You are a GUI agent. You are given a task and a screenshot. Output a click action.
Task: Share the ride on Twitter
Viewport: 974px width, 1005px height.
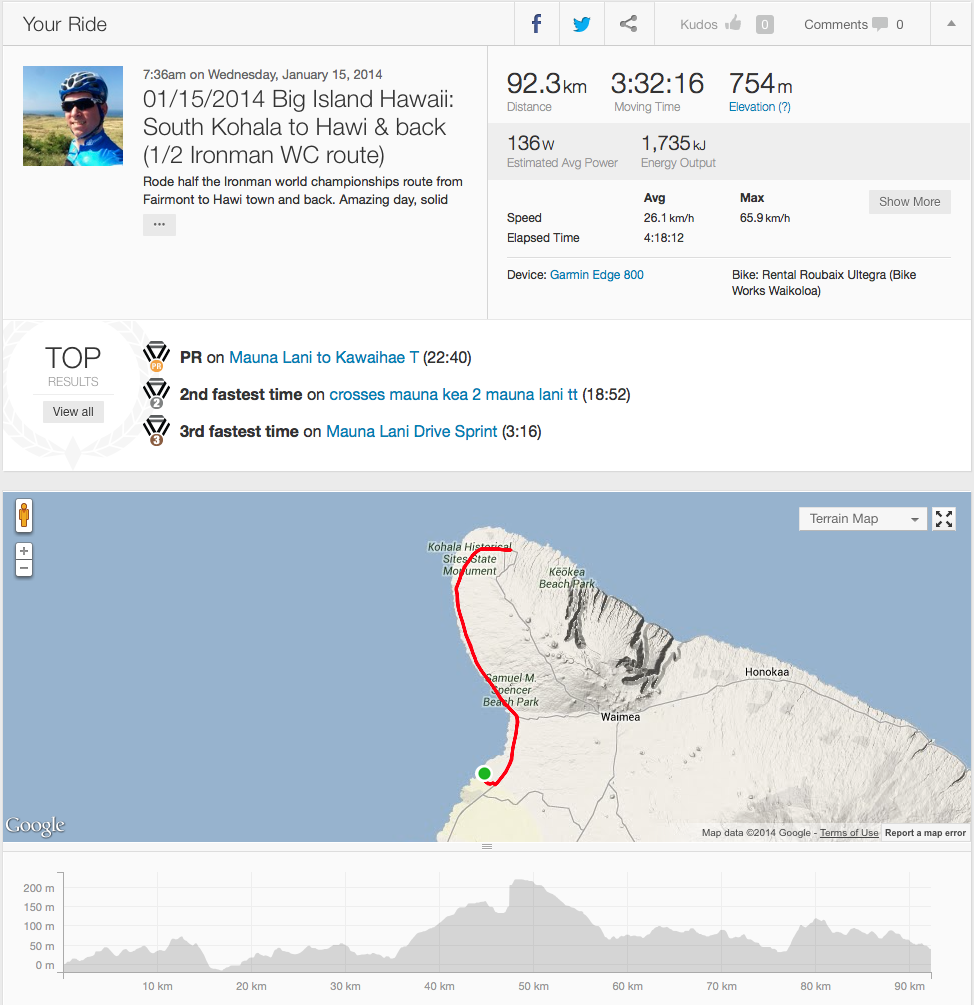[582, 24]
